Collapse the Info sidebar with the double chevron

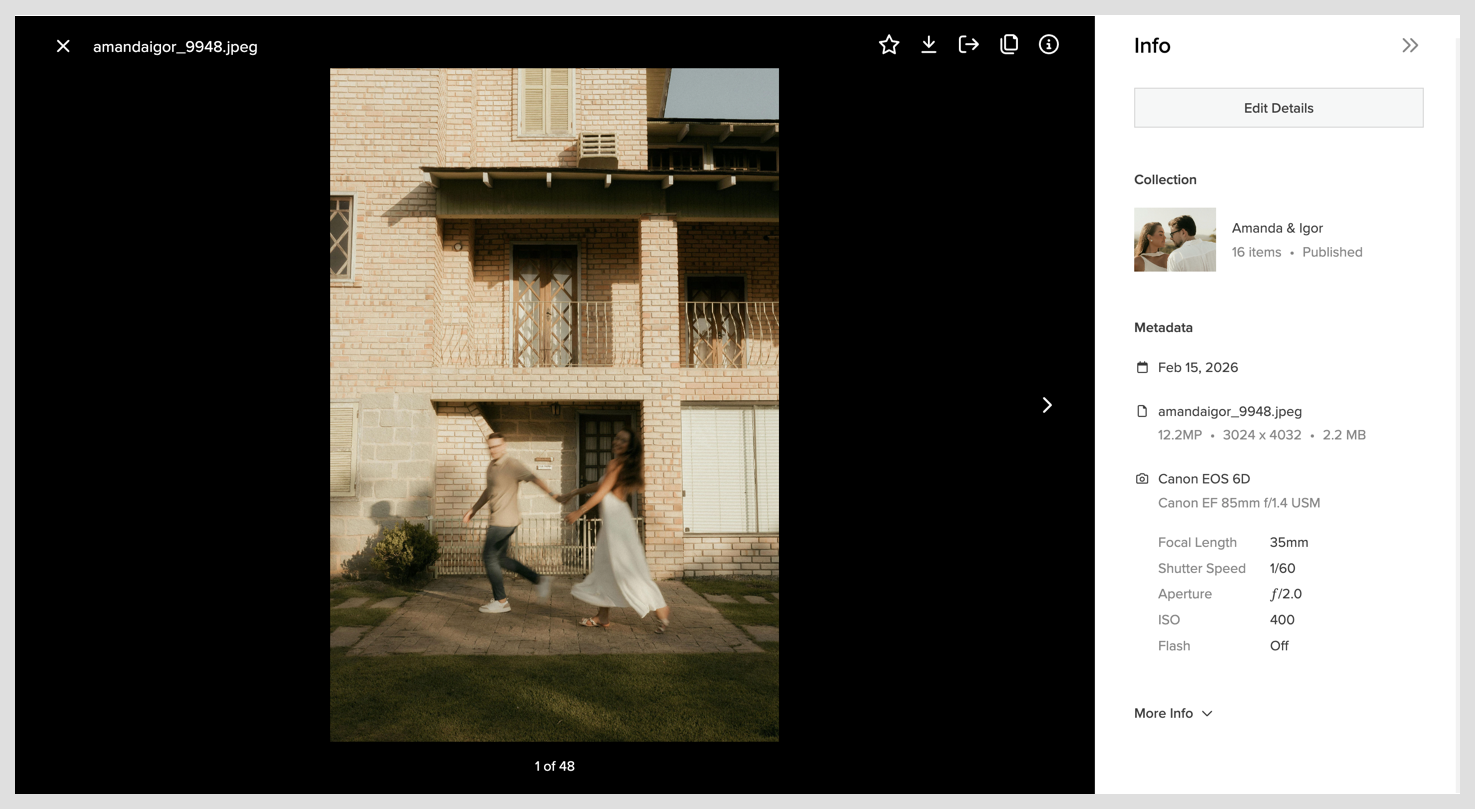[x=1410, y=44]
